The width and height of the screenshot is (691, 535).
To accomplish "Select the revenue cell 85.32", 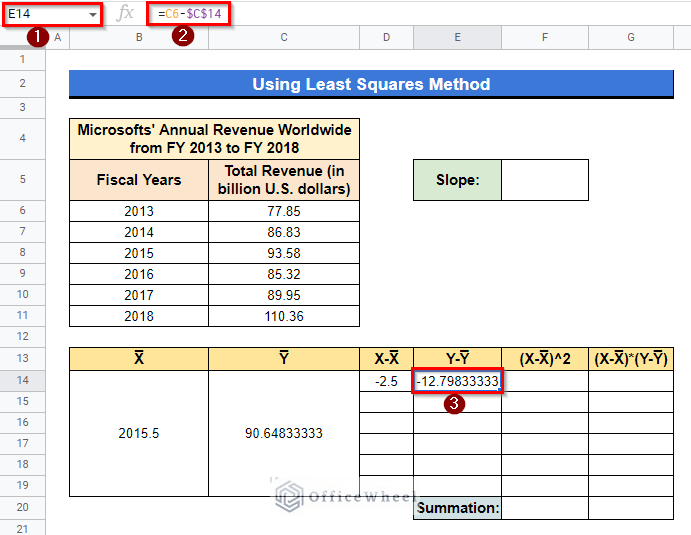I will point(284,274).
